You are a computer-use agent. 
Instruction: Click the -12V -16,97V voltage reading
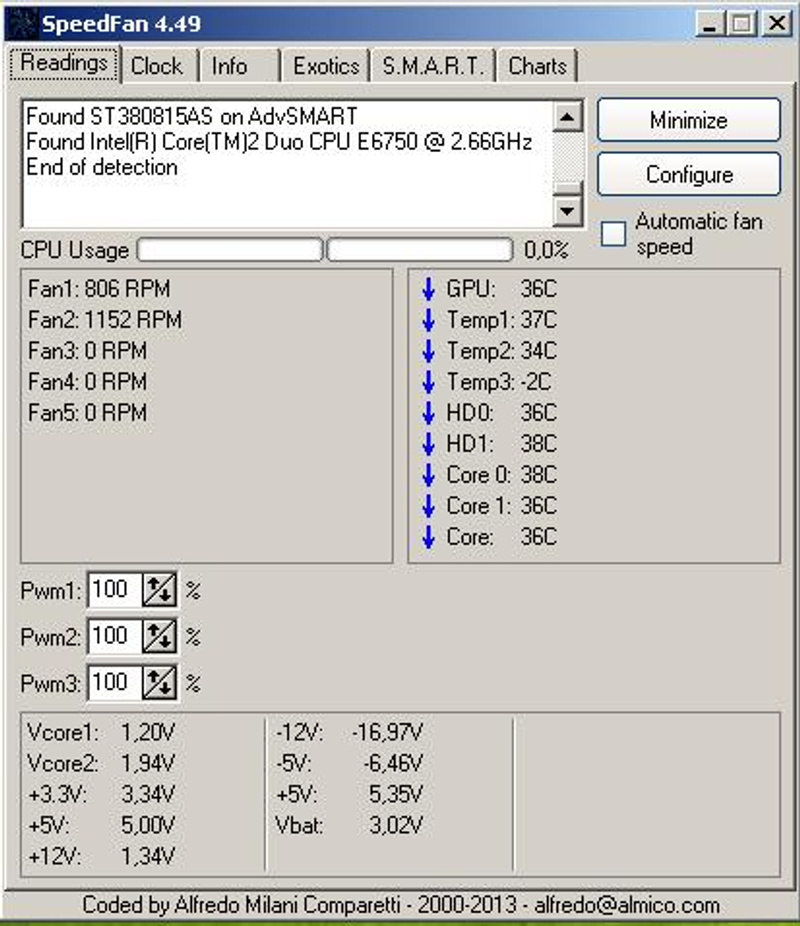(x=350, y=733)
